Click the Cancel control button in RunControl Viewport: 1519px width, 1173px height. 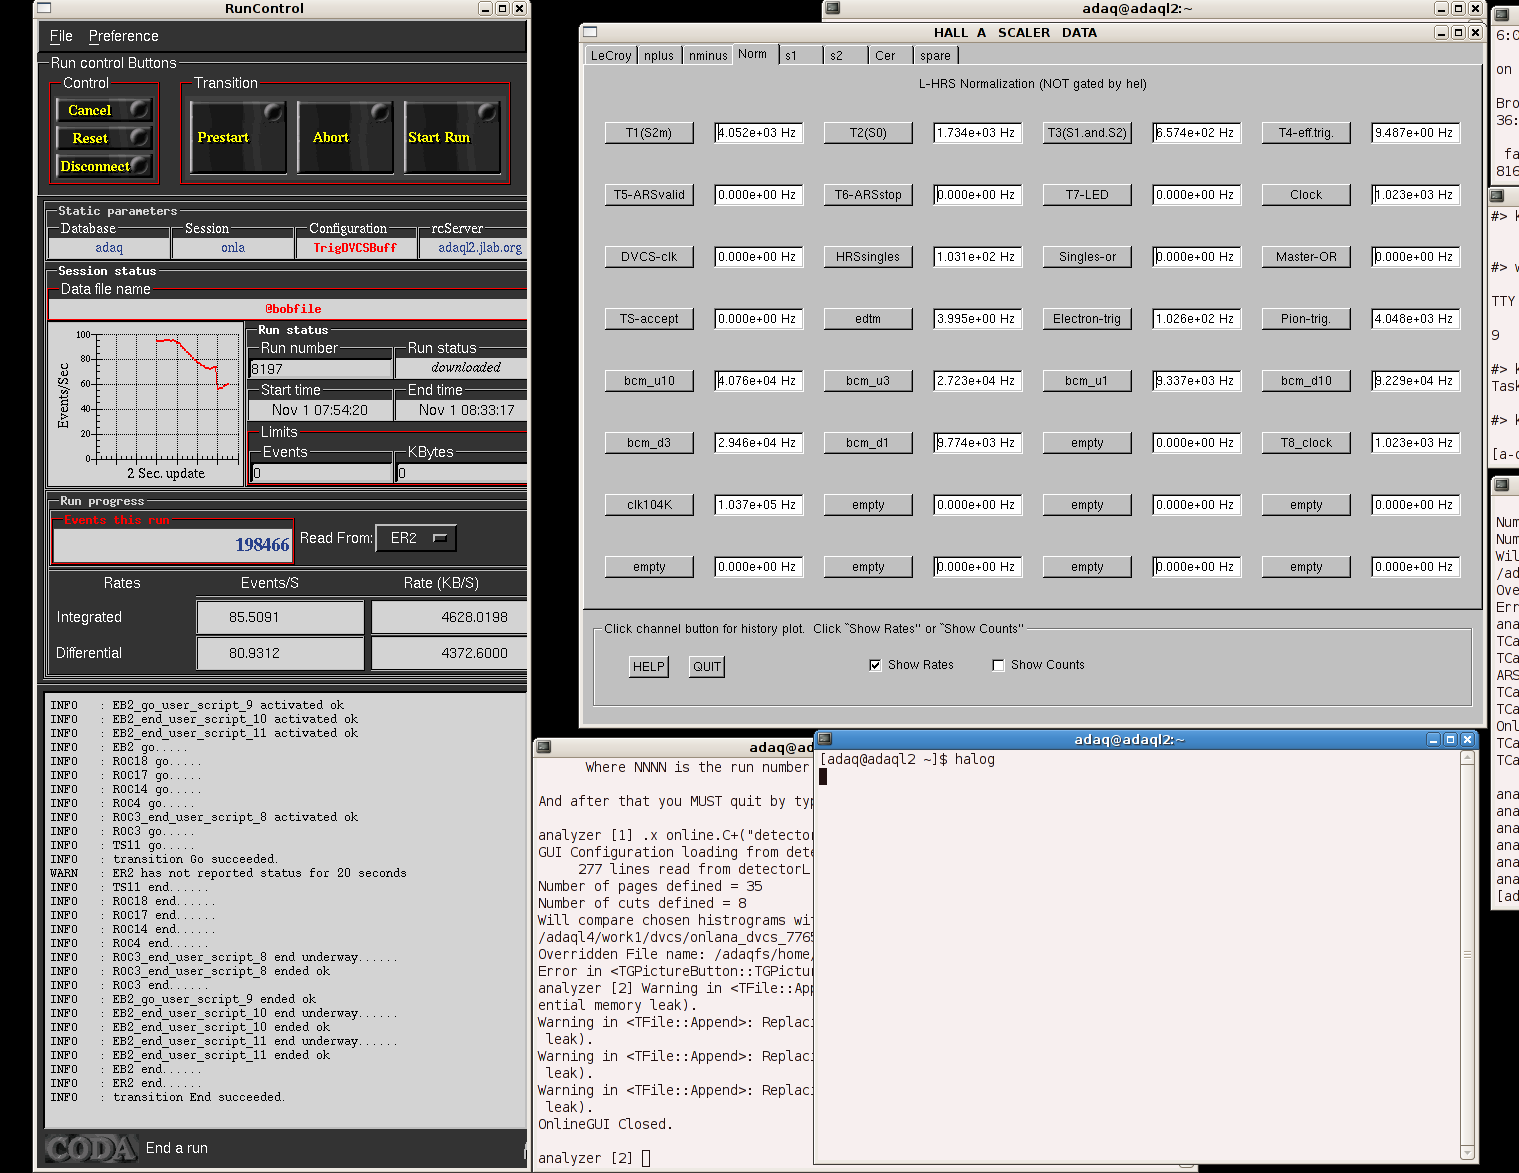click(x=104, y=110)
